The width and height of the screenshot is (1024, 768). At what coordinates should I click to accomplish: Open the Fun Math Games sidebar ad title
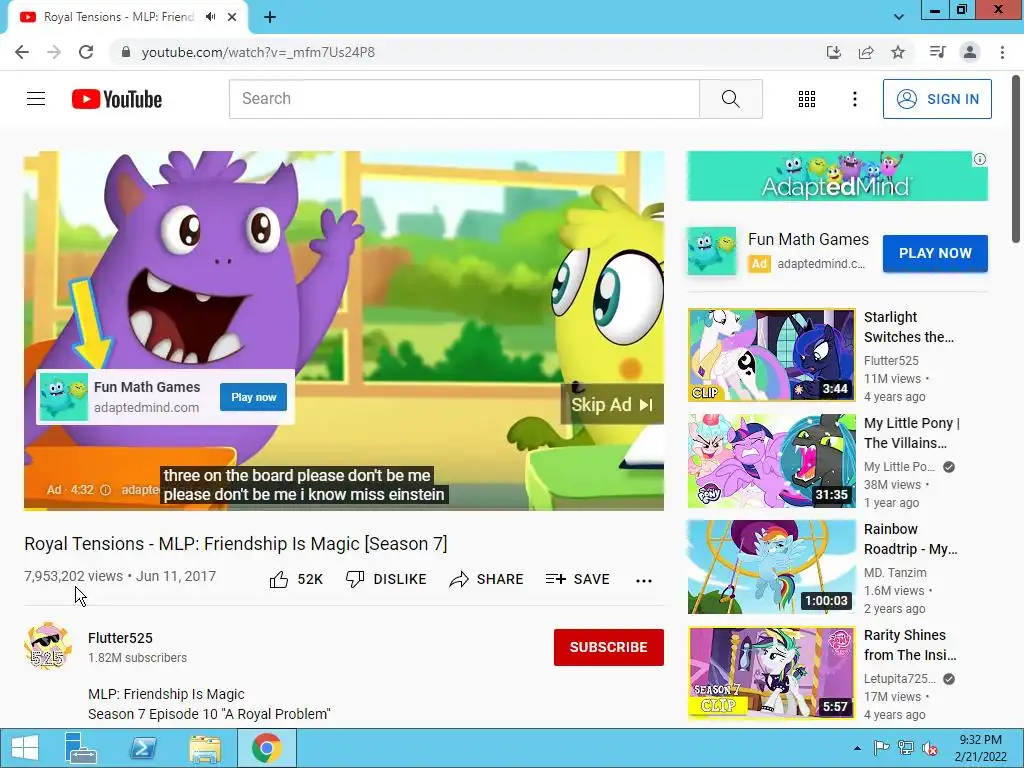[808, 240]
